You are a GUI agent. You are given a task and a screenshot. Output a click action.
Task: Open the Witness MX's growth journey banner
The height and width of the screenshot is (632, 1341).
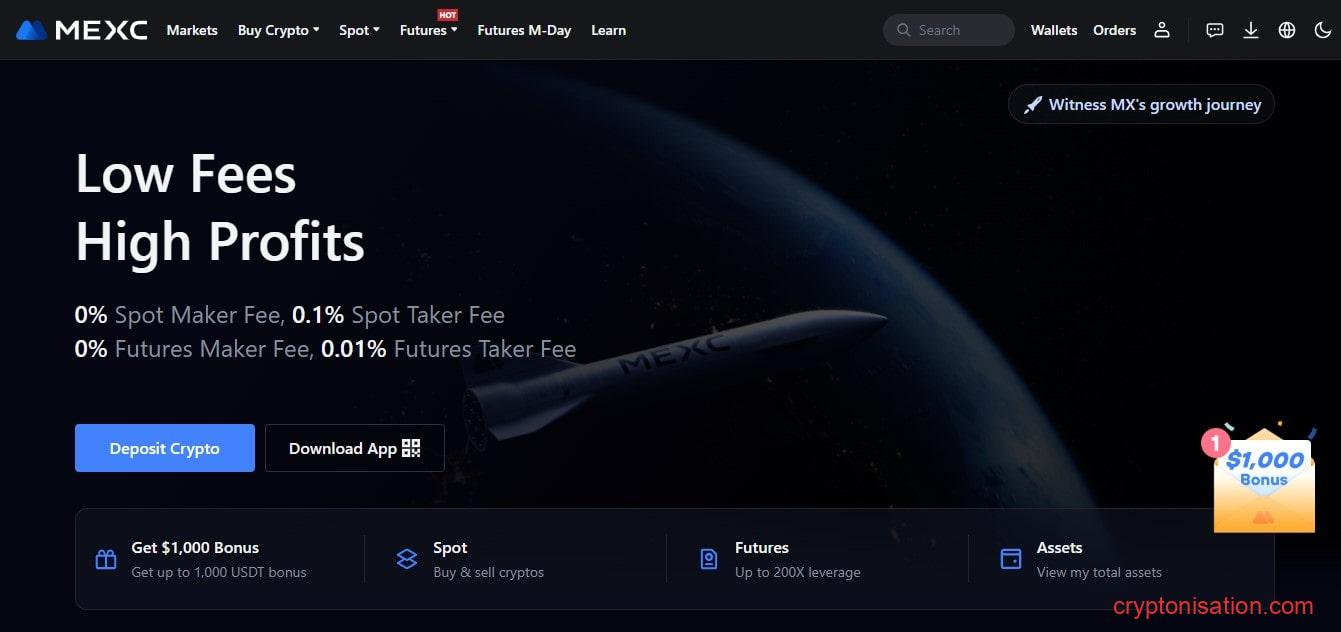1141,104
